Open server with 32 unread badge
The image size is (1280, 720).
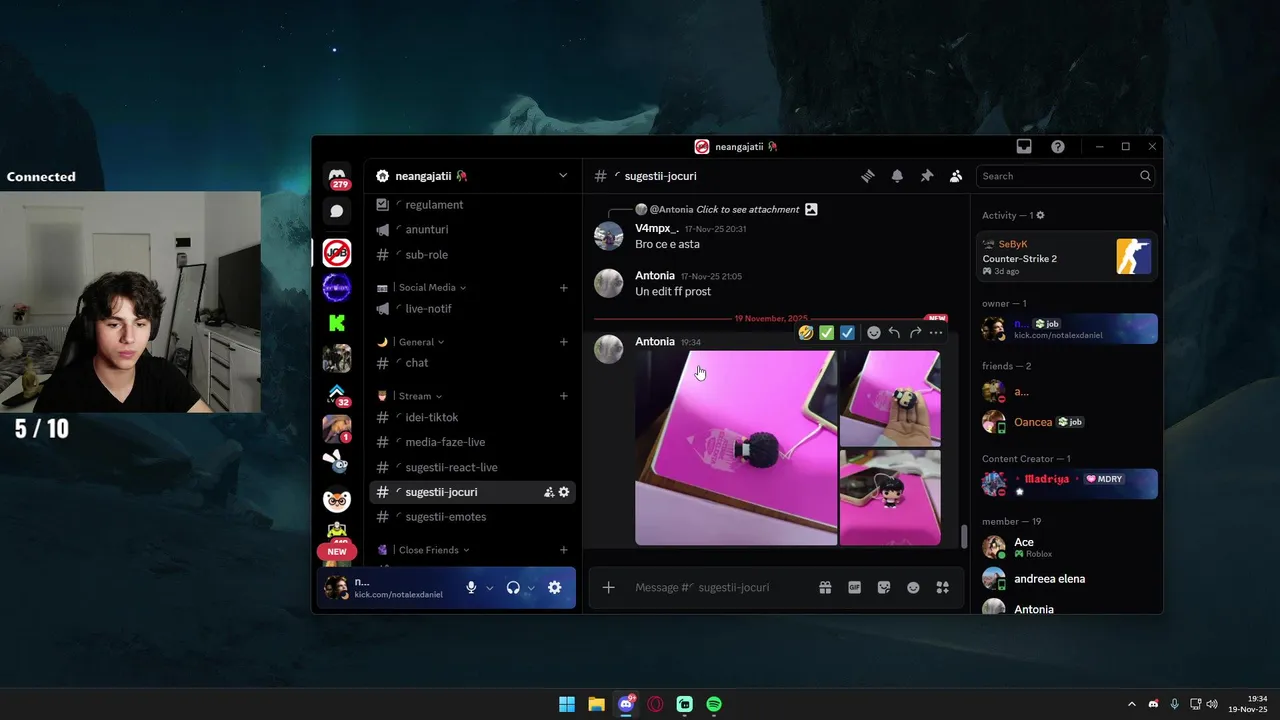337,393
